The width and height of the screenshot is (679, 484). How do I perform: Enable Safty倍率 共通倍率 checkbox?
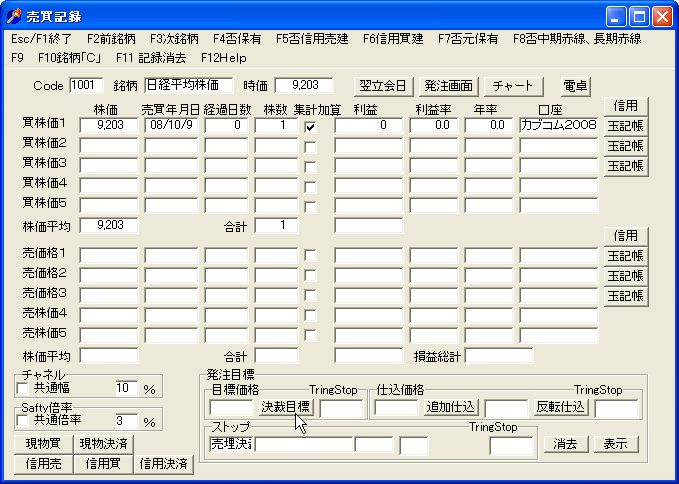tap(22, 420)
